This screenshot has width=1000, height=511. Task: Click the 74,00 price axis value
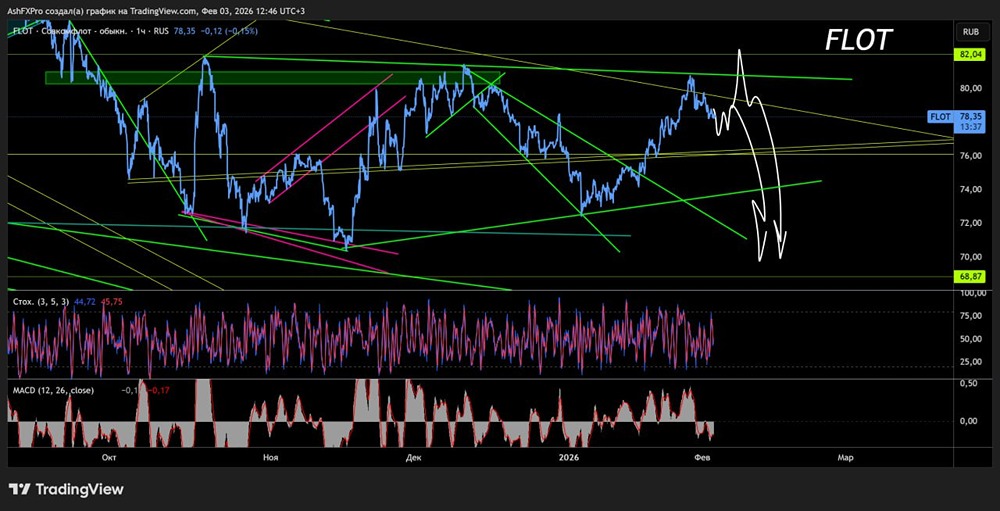pyautogui.click(x=970, y=189)
